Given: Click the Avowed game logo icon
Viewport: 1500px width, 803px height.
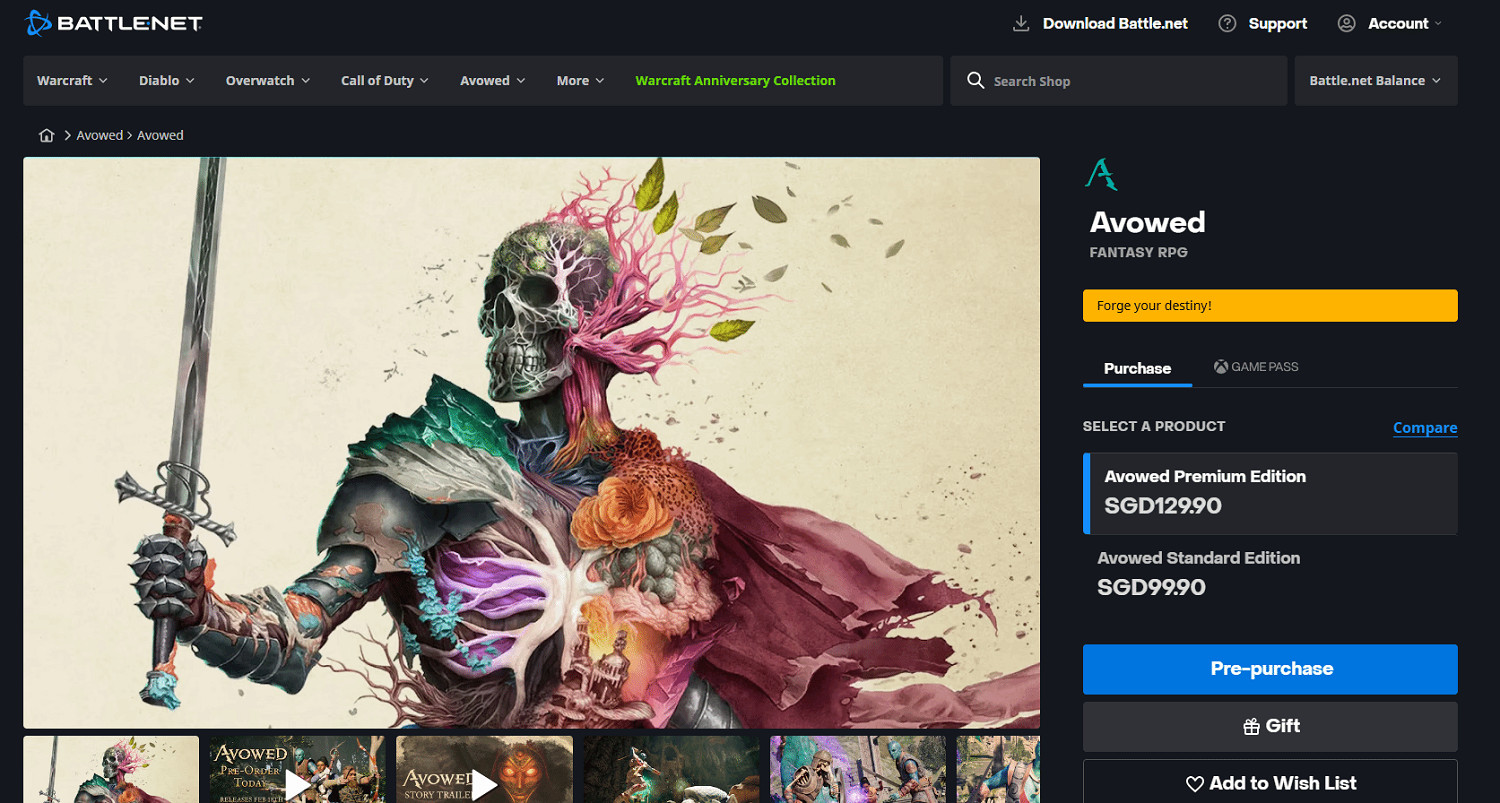Looking at the screenshot, I should [1101, 175].
